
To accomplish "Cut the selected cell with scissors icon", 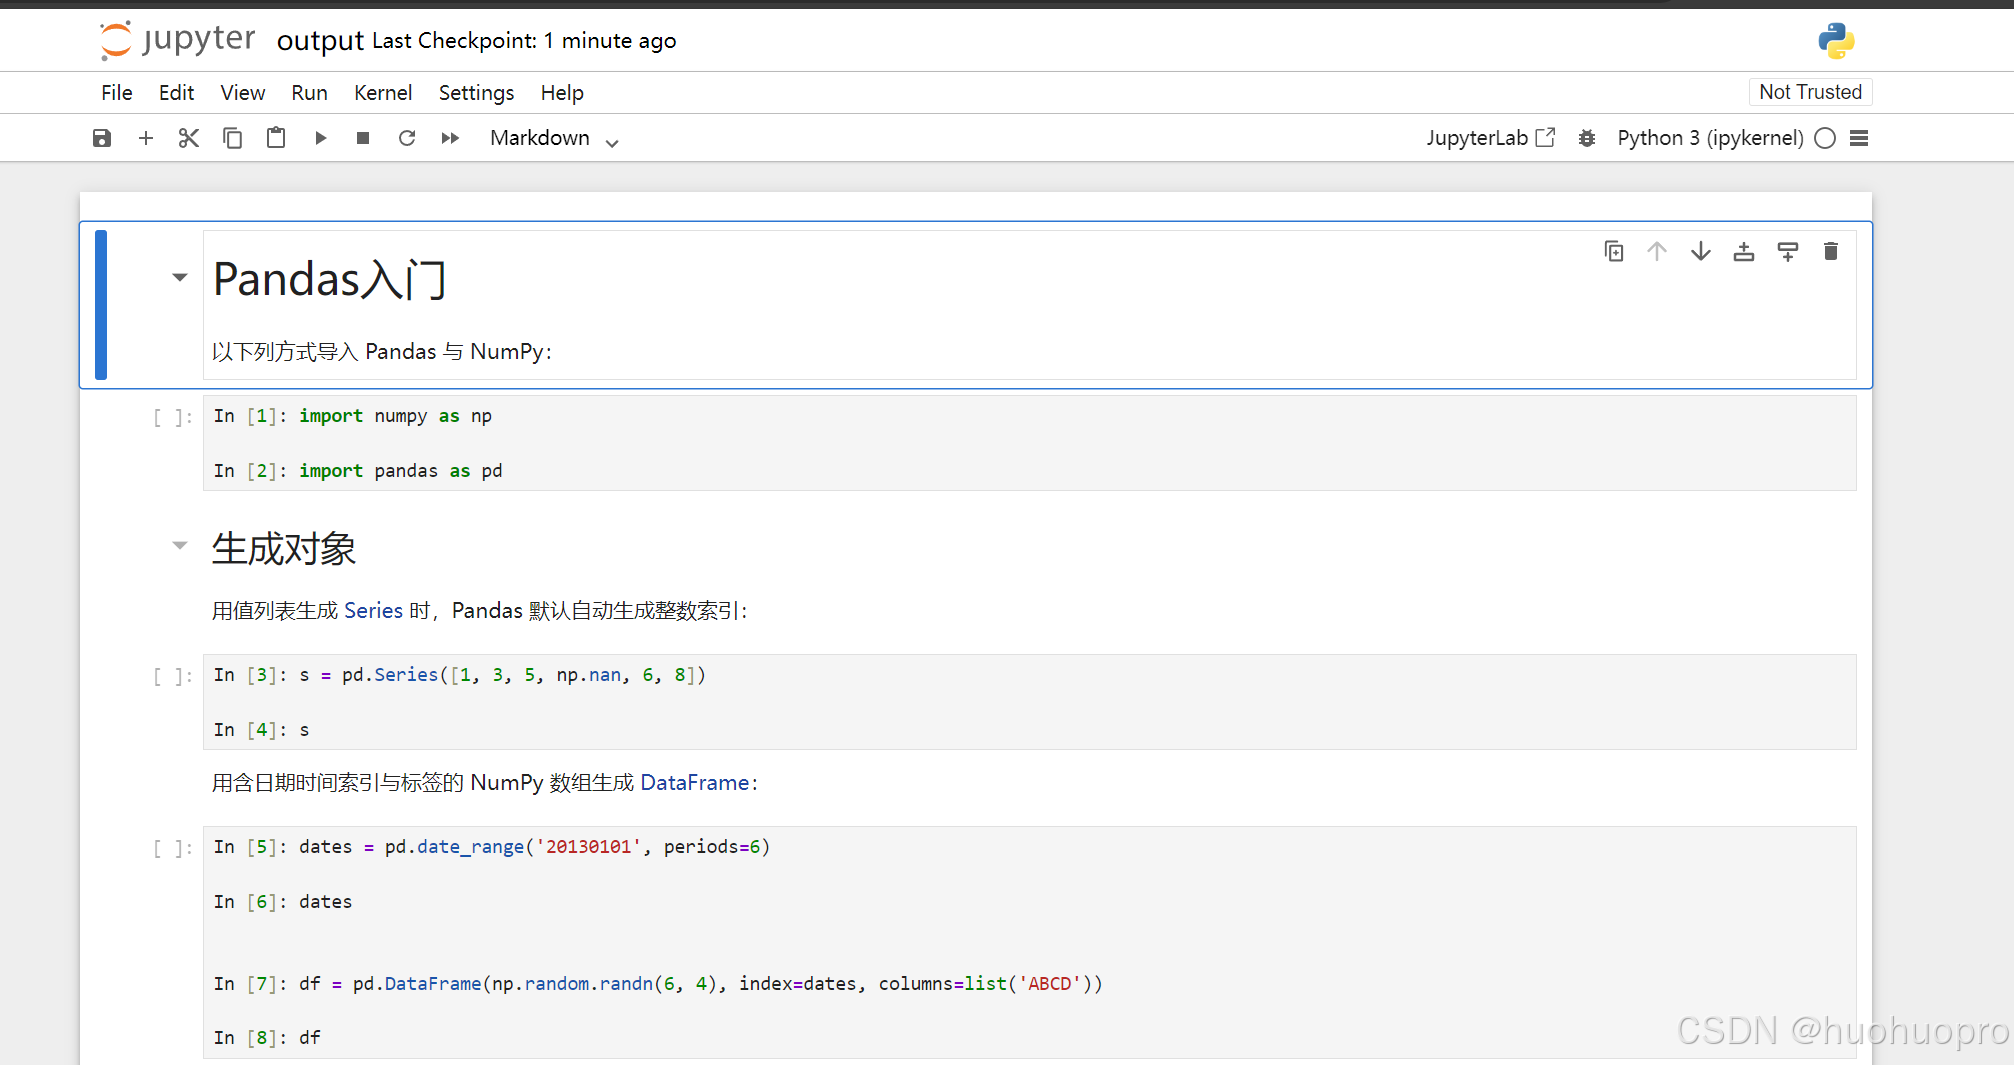I will pyautogui.click(x=189, y=138).
